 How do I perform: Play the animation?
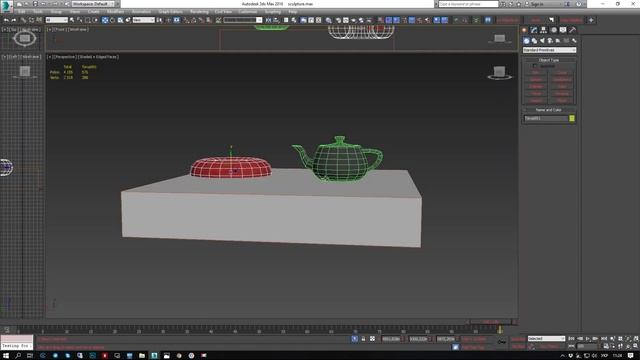[588, 338]
